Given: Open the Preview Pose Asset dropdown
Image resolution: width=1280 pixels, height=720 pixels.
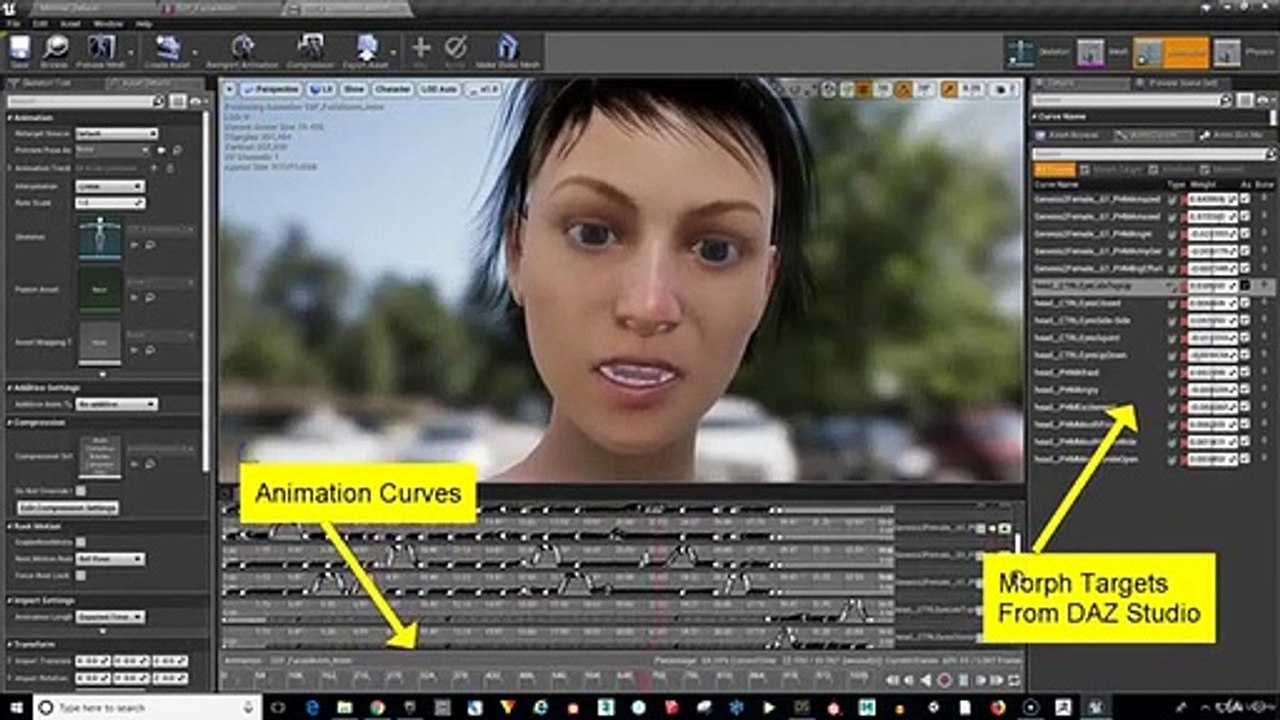Looking at the screenshot, I should pyautogui.click(x=114, y=150).
